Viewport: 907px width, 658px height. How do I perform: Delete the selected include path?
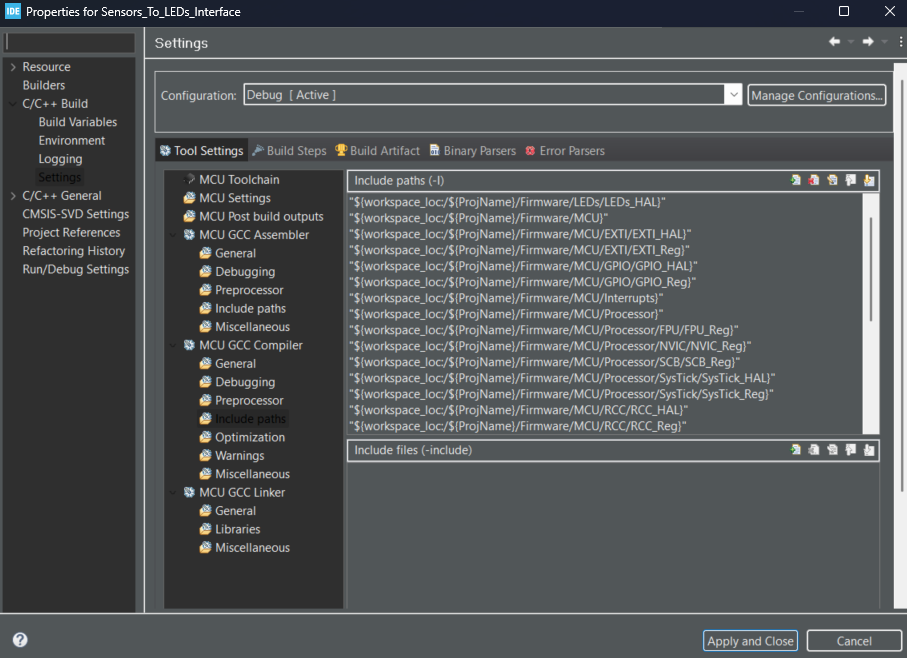click(814, 180)
